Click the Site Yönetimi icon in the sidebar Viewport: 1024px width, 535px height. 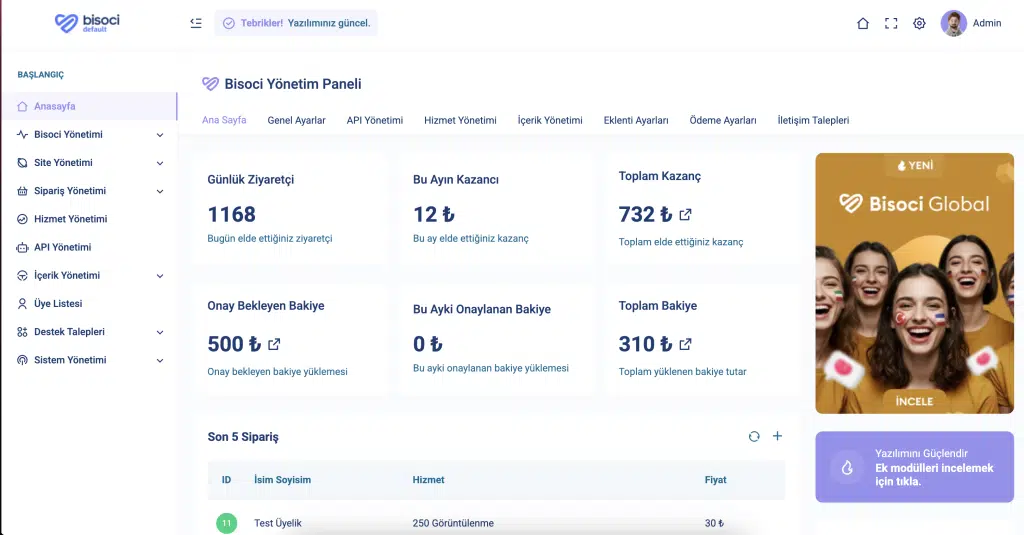[22, 163]
